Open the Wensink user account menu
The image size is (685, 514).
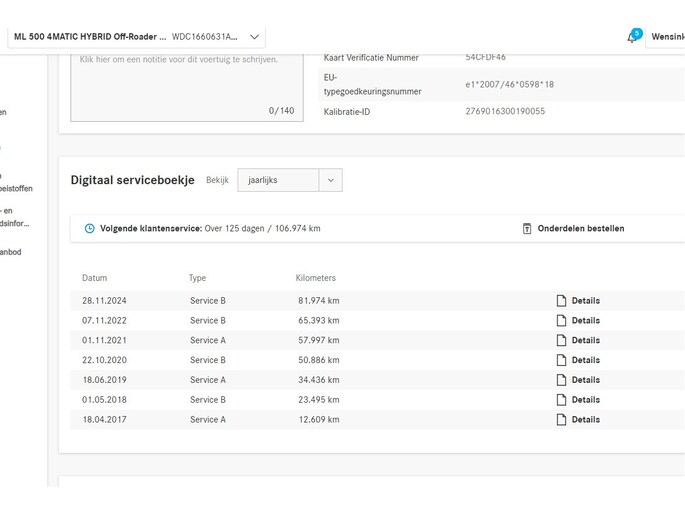pyautogui.click(x=666, y=37)
